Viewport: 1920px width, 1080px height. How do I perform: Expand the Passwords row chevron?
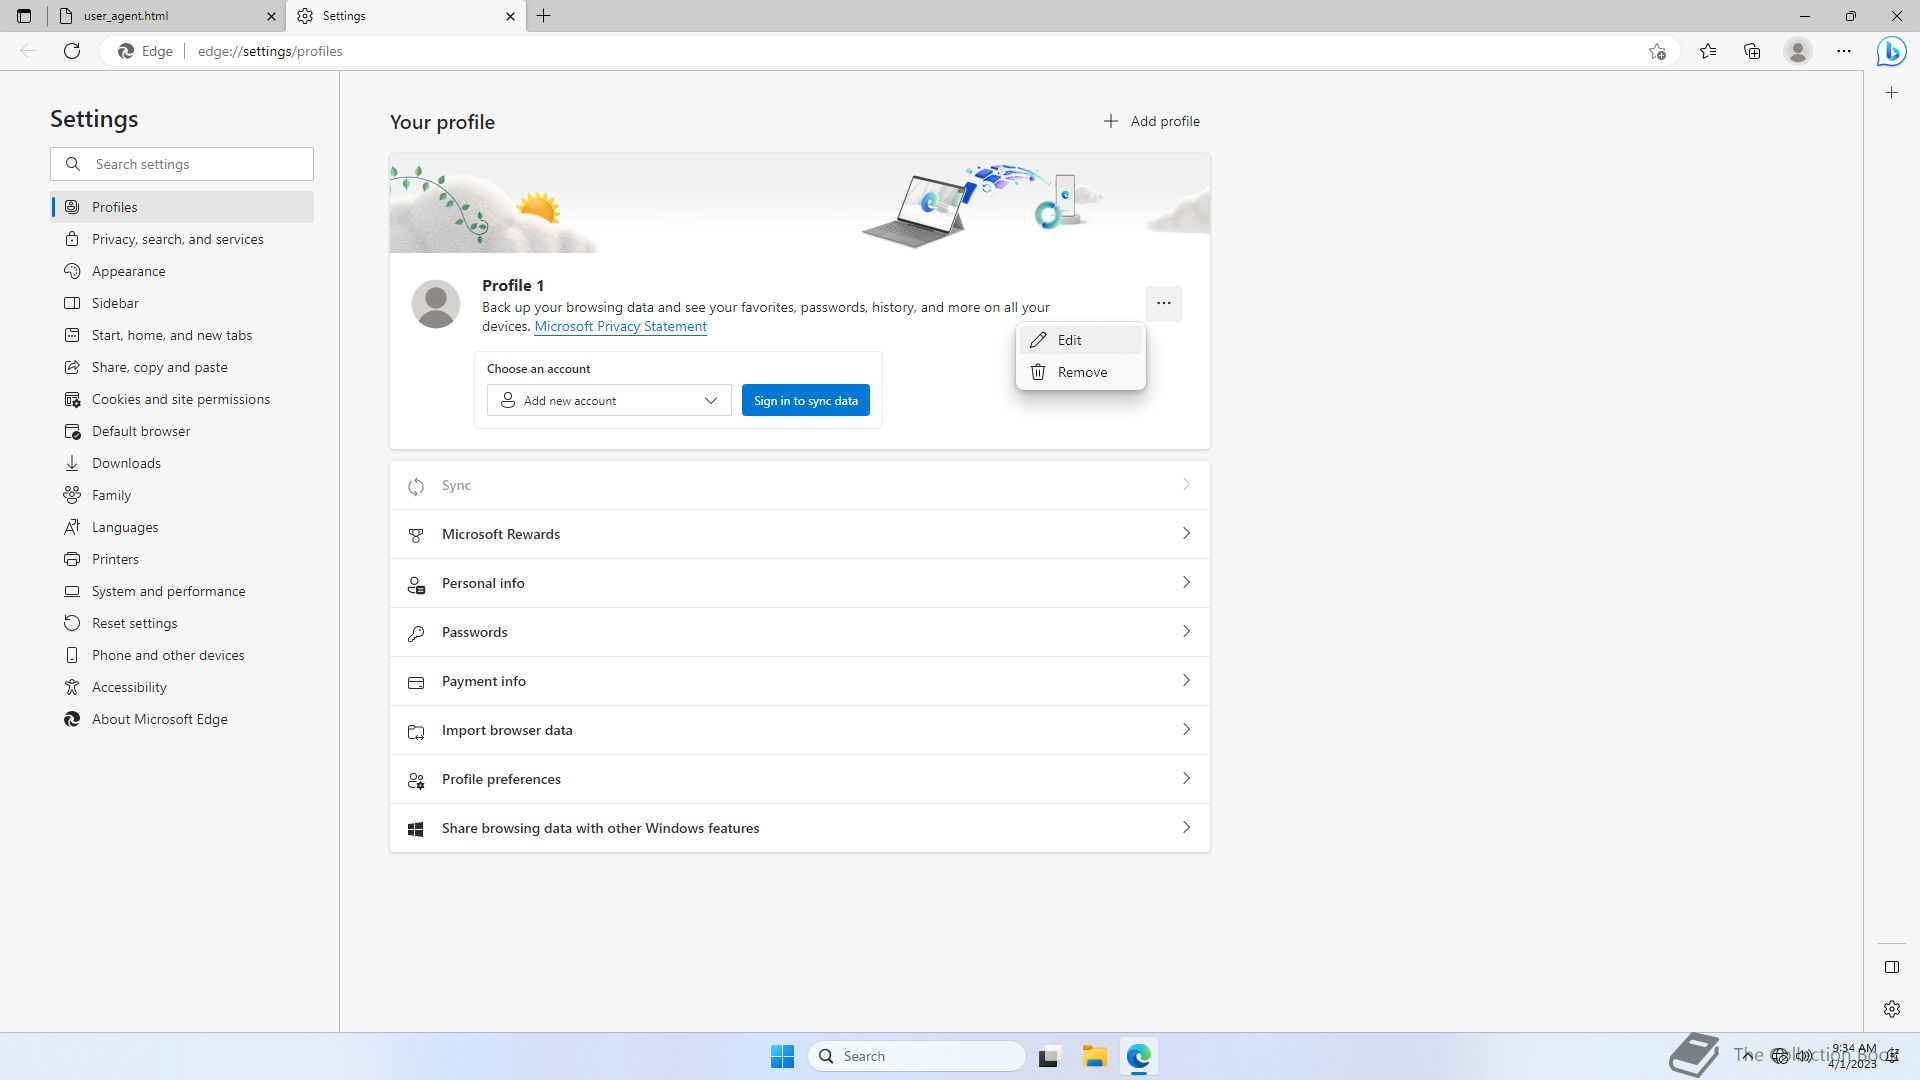coord(1186,632)
